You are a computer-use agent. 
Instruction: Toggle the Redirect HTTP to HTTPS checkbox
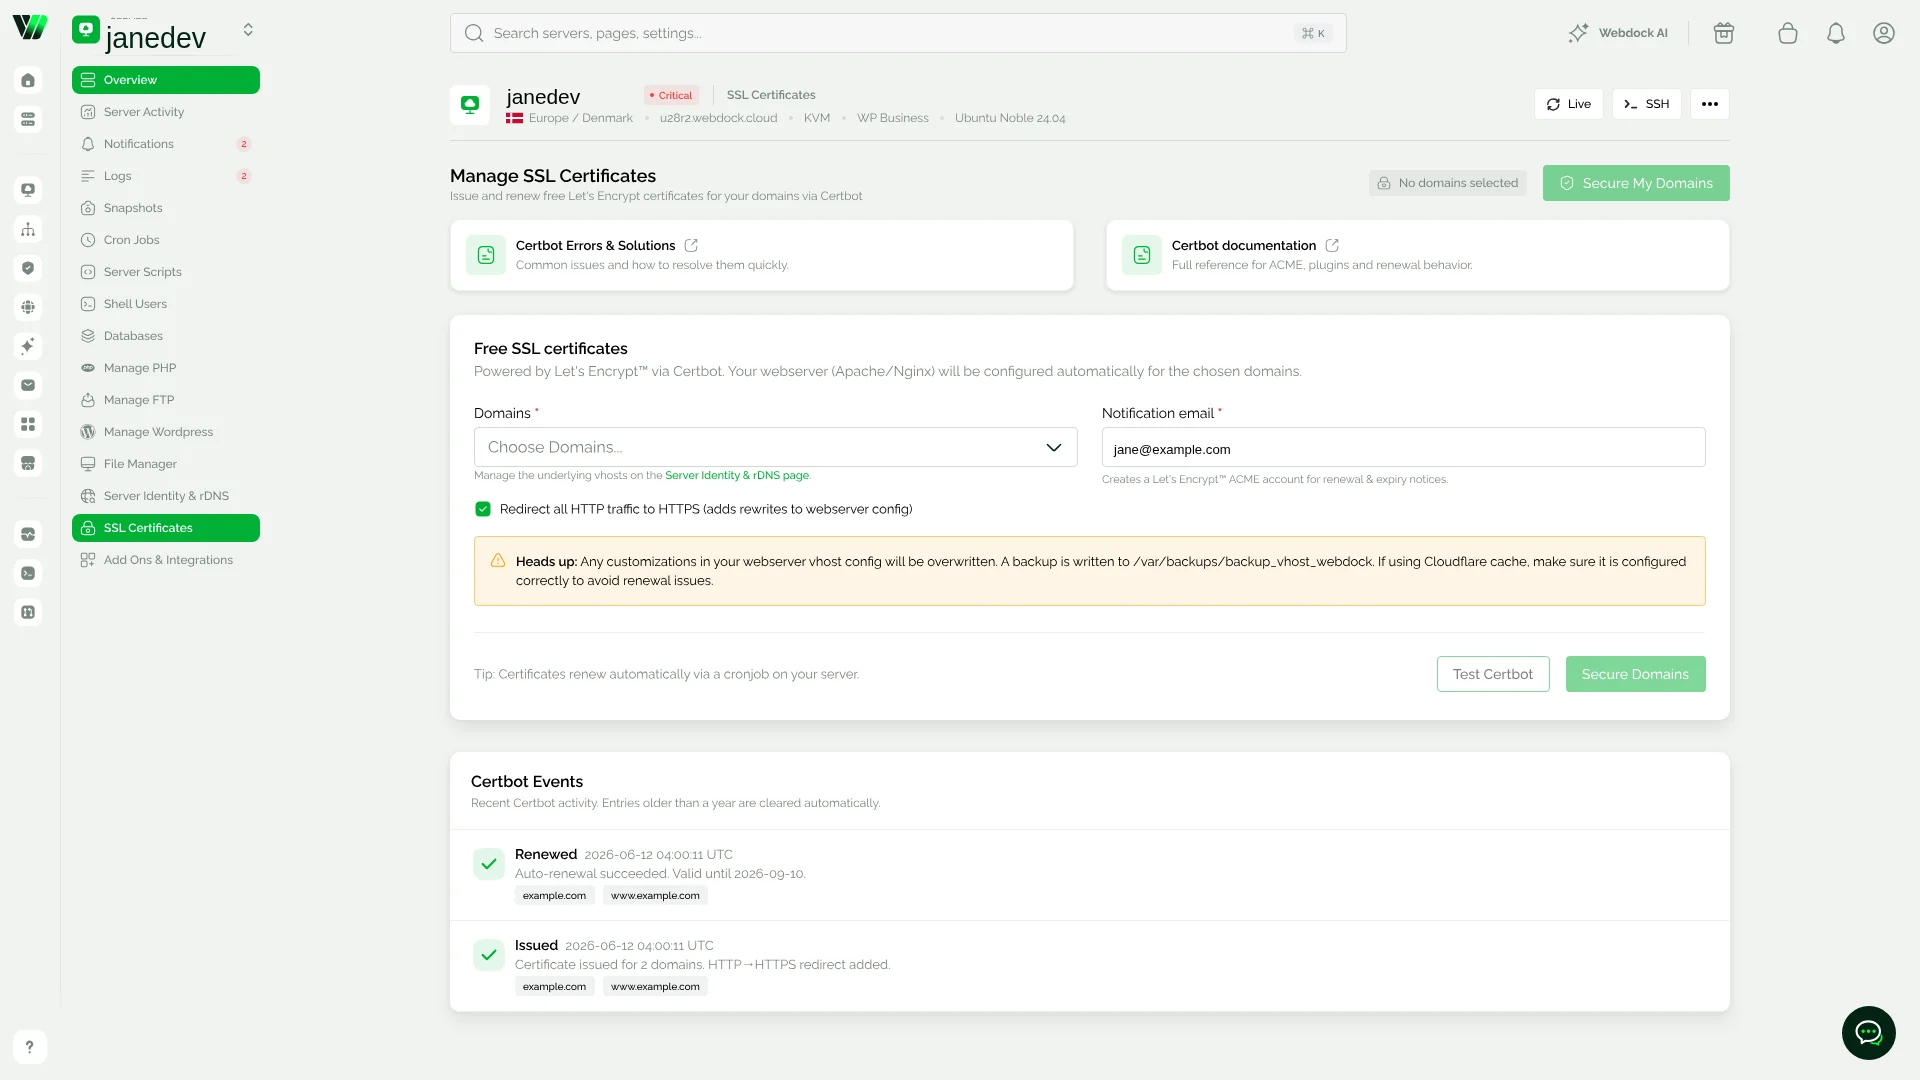coord(483,509)
